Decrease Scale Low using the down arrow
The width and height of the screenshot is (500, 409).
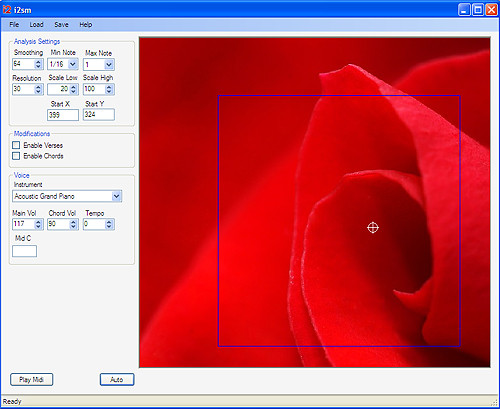(x=73, y=91)
